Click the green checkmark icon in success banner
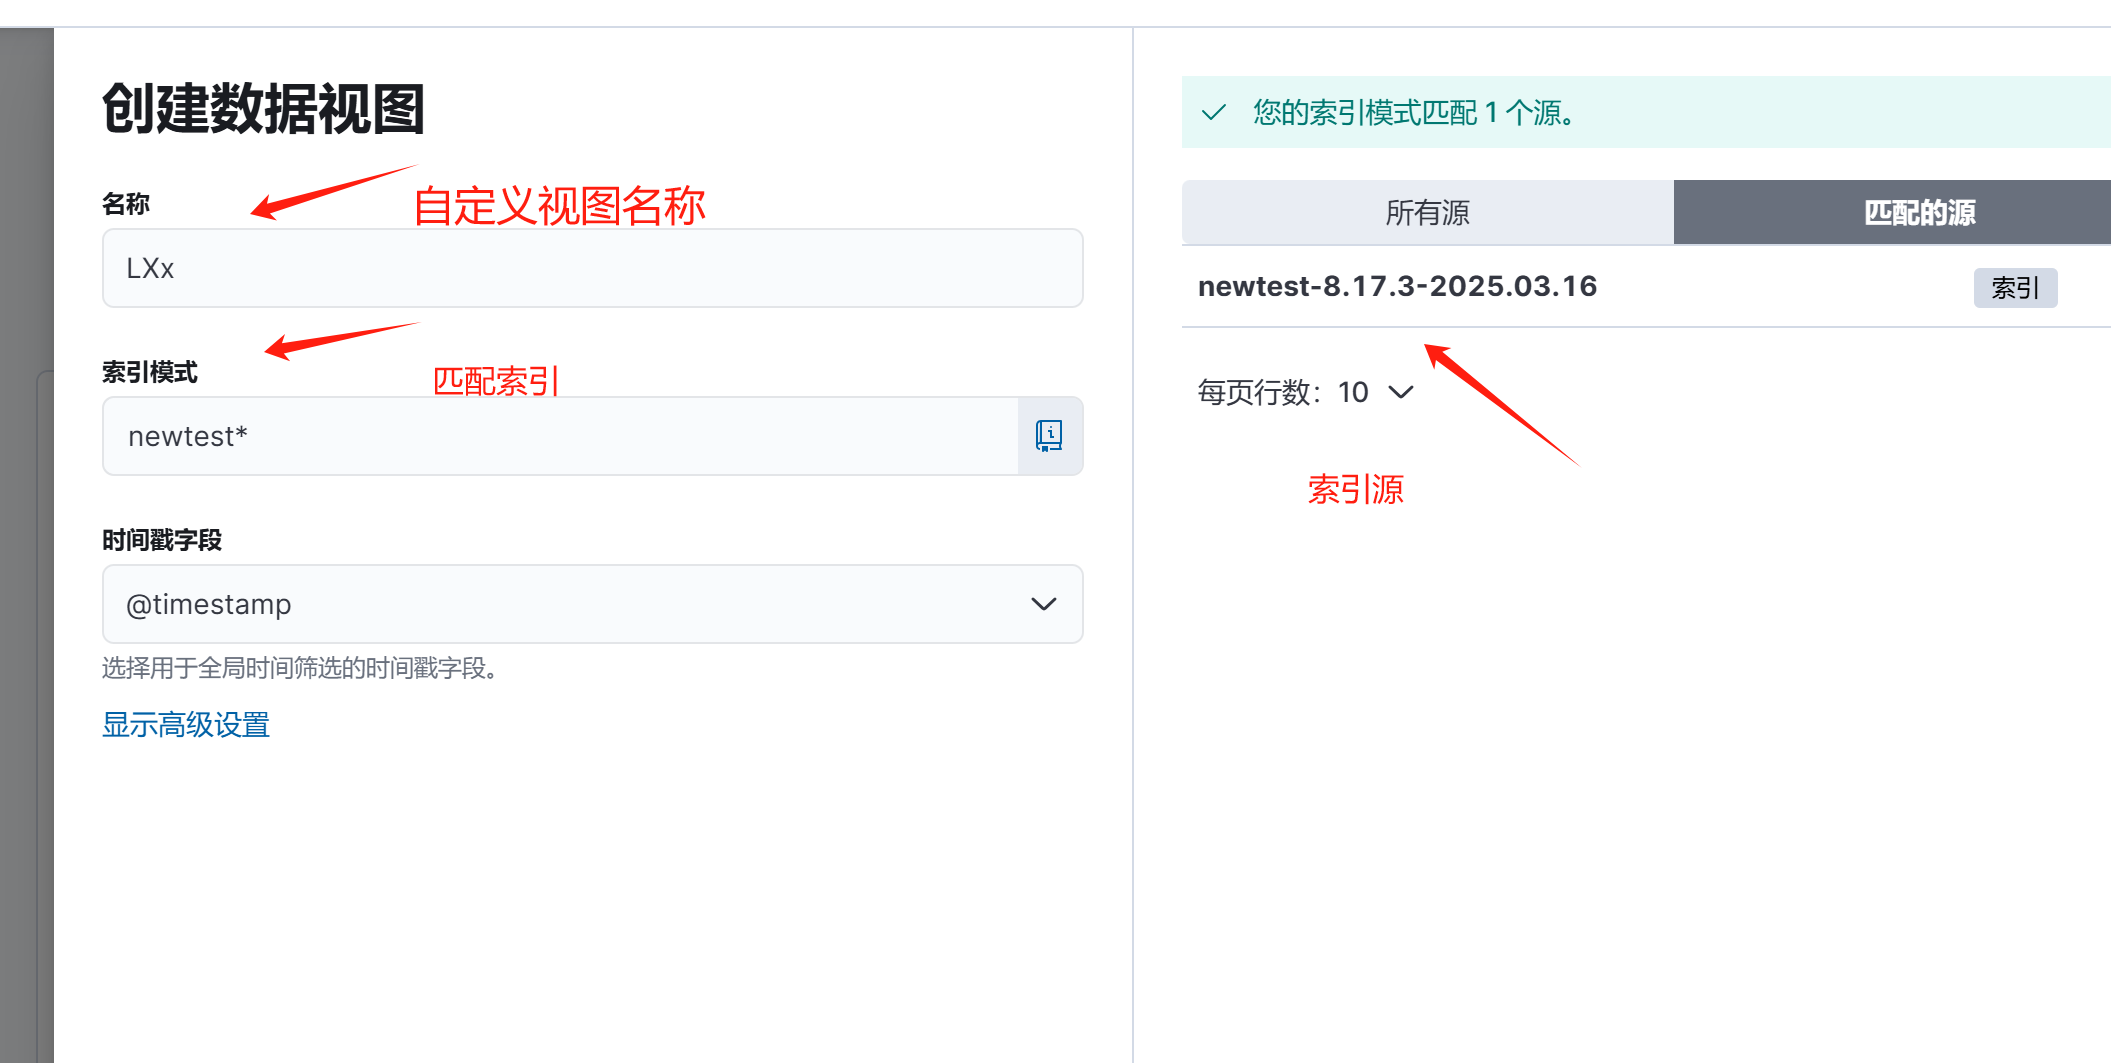2111x1063 pixels. 1213,113
